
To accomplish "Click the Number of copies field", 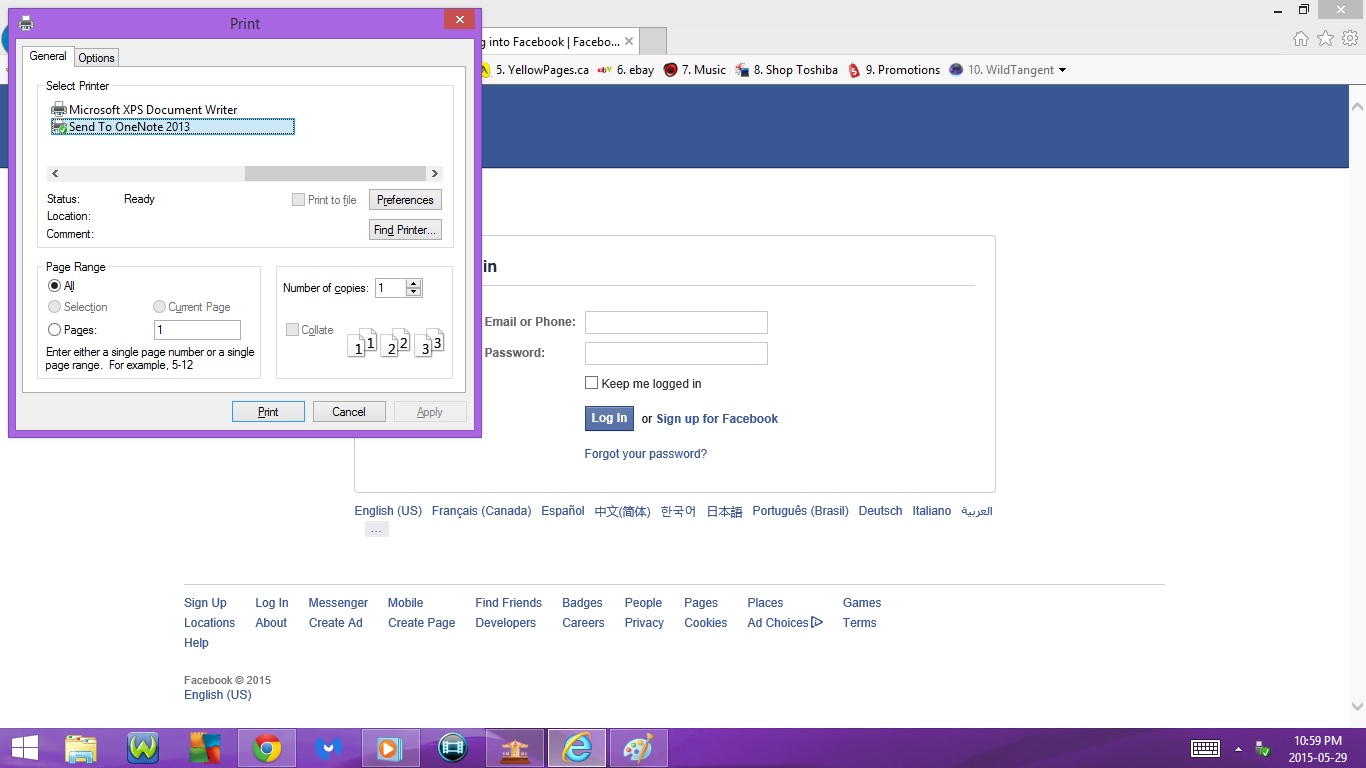I will (x=390, y=288).
